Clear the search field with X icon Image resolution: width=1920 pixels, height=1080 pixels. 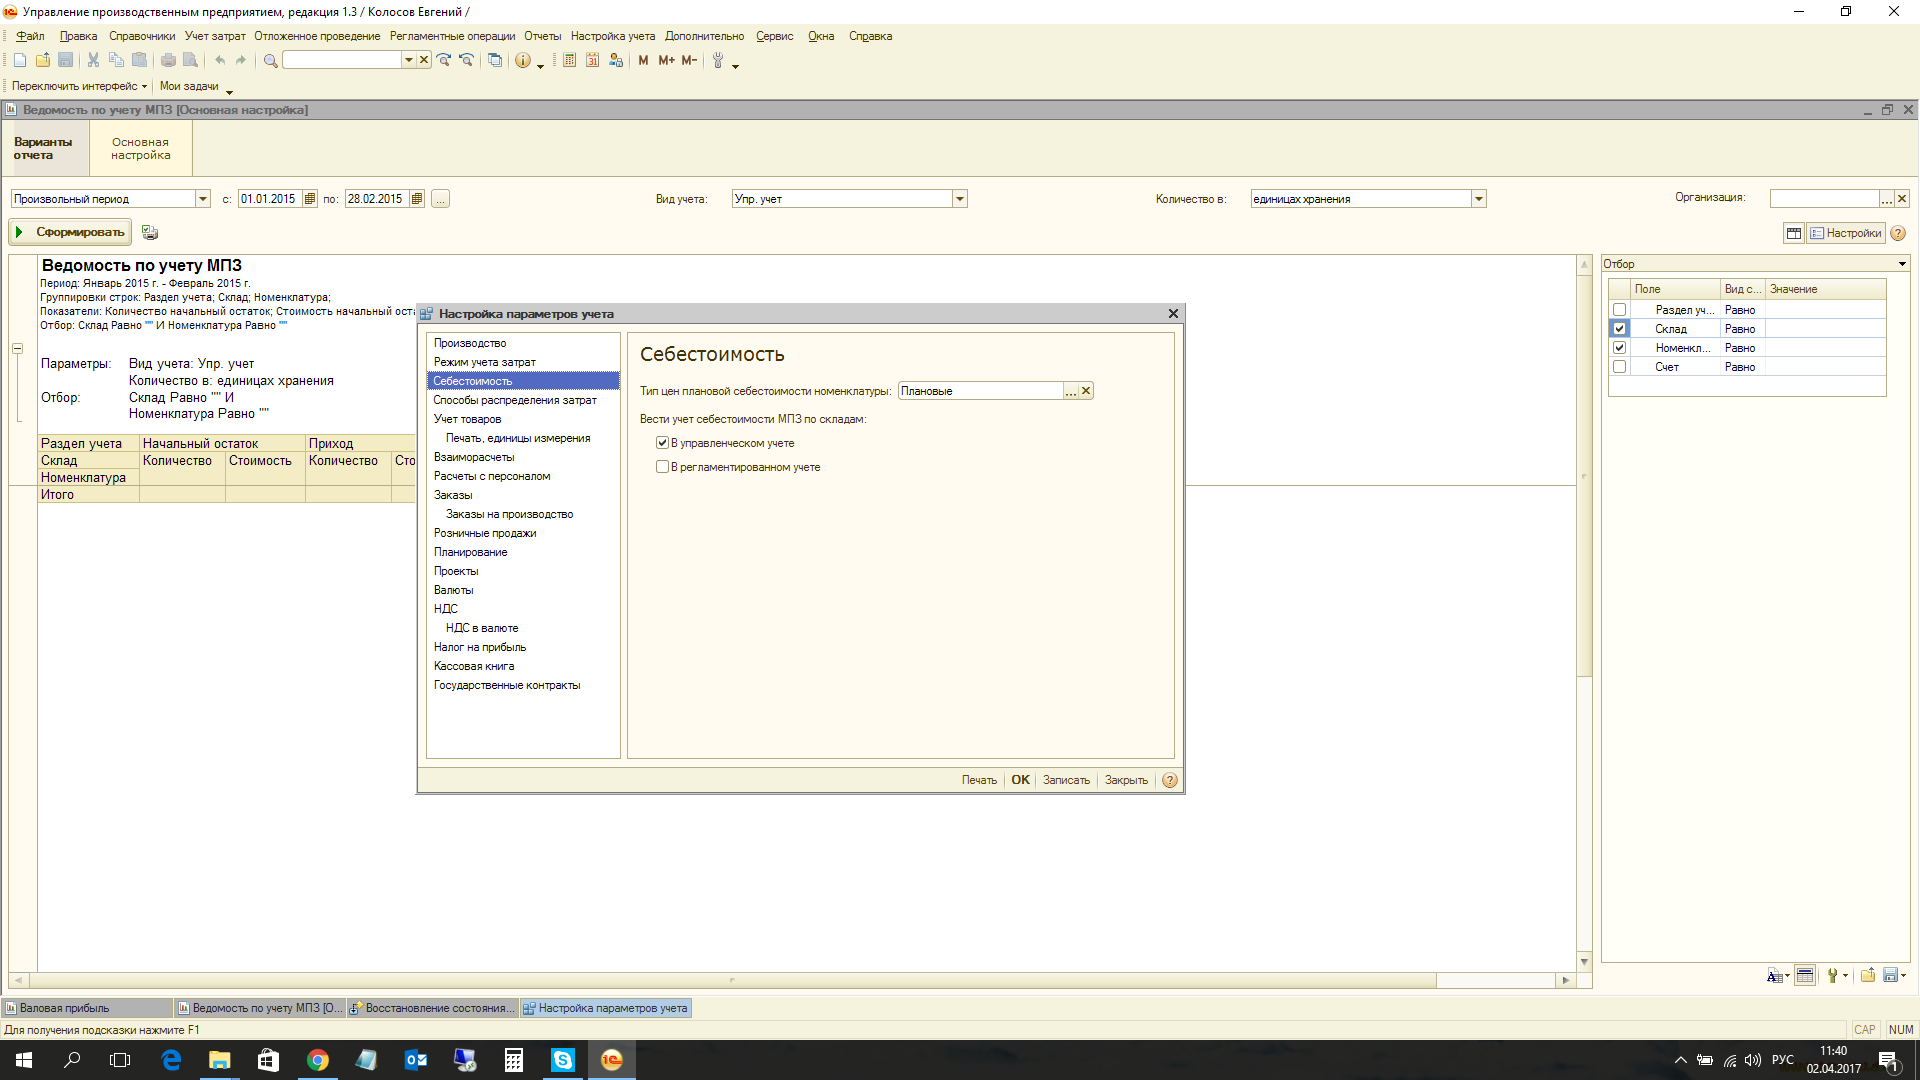[424, 60]
